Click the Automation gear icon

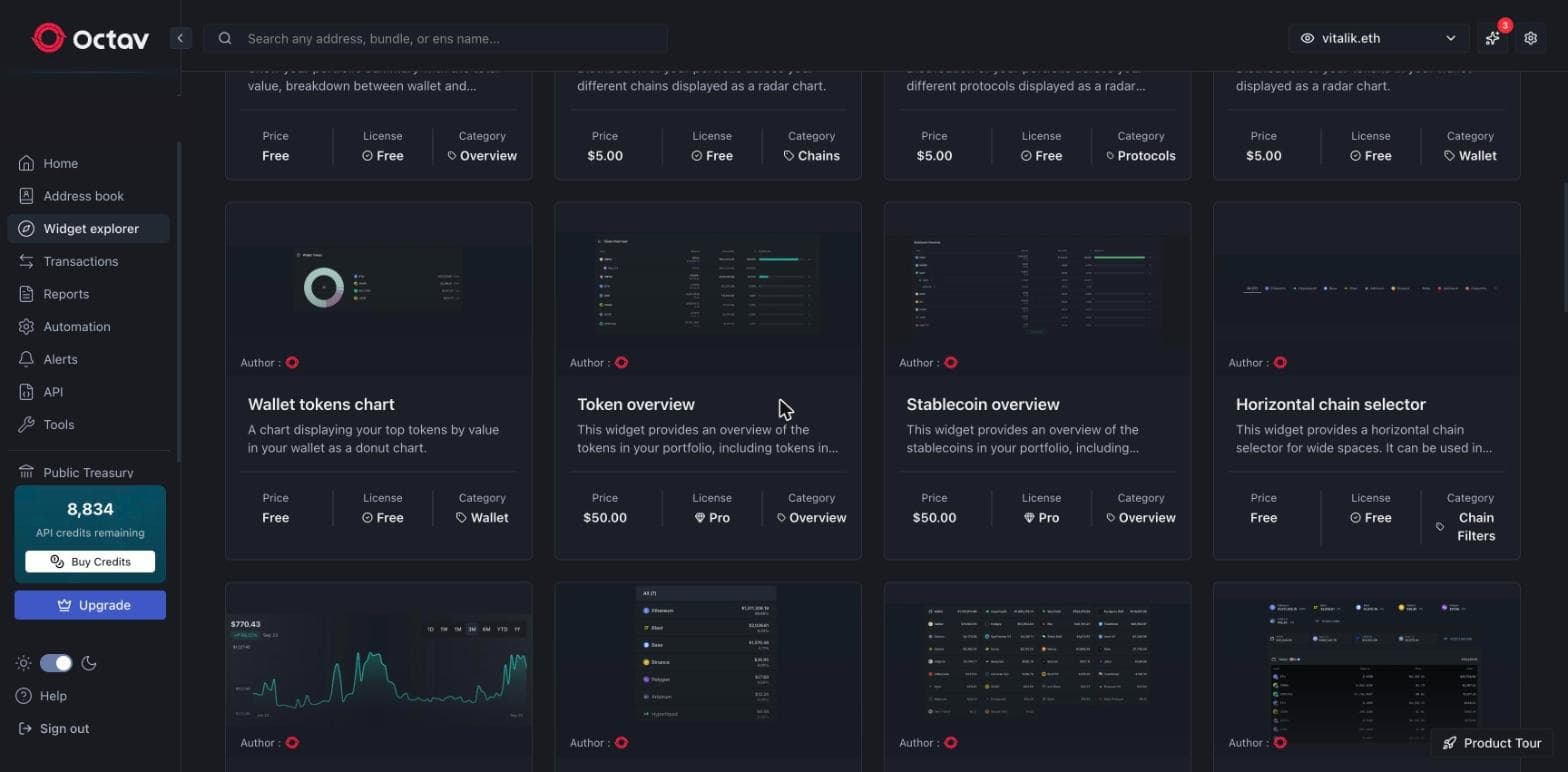[26, 326]
